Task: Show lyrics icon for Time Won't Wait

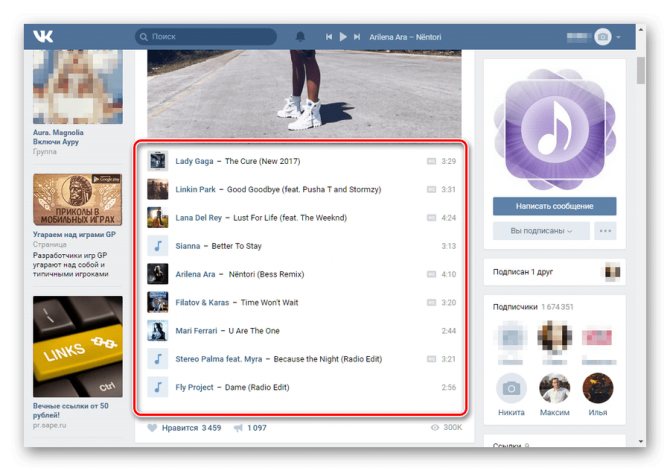Action: pos(431,302)
